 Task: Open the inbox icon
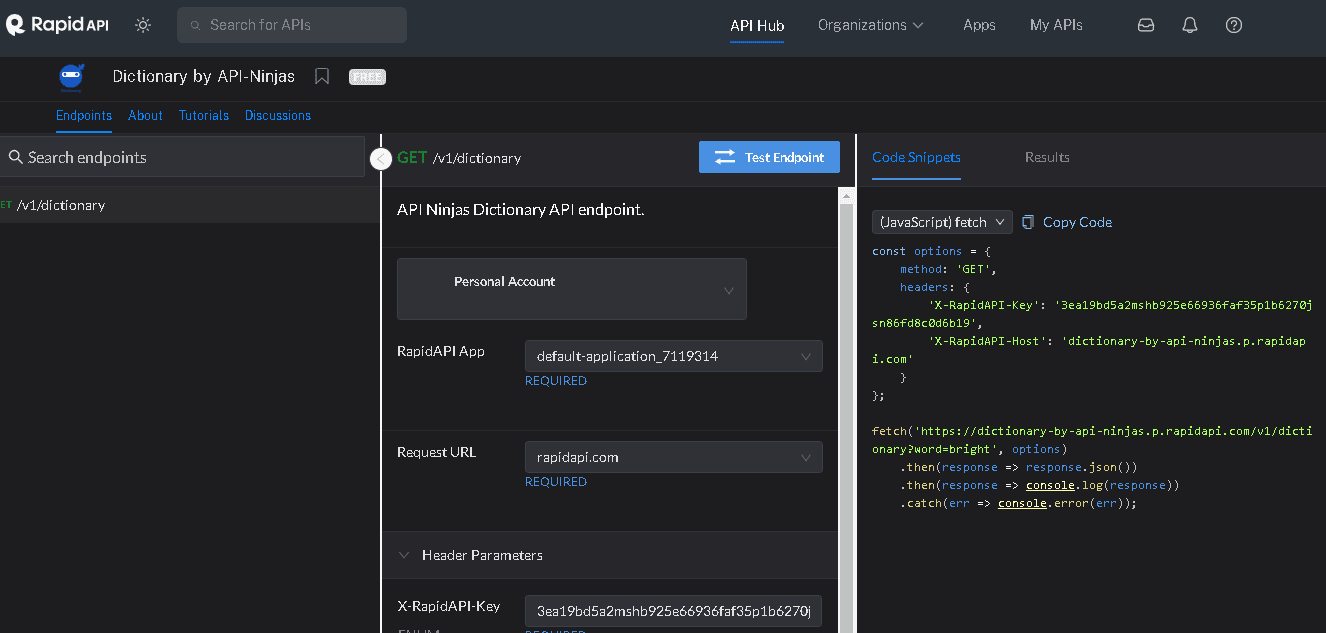point(1146,25)
